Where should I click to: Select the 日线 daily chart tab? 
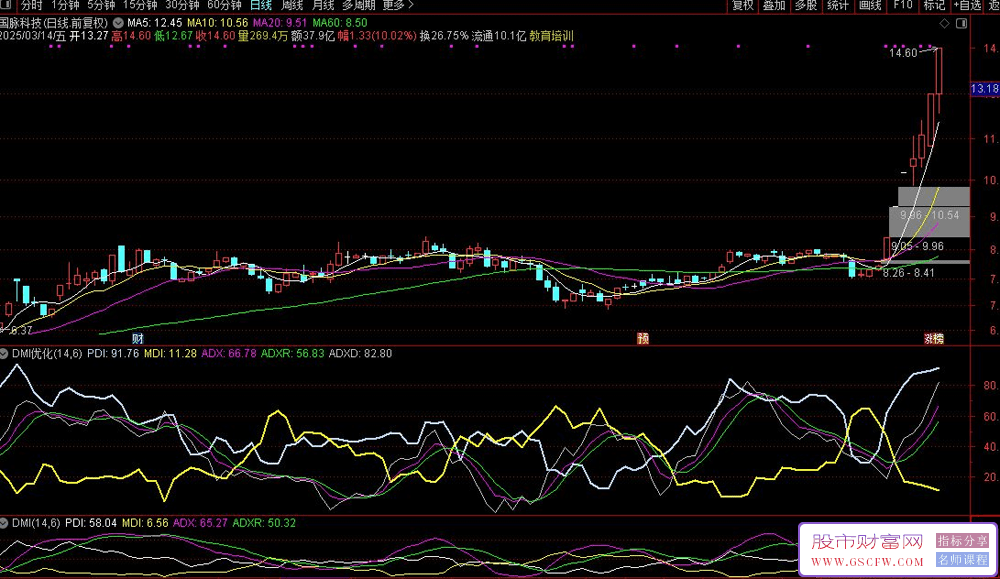pyautogui.click(x=261, y=6)
